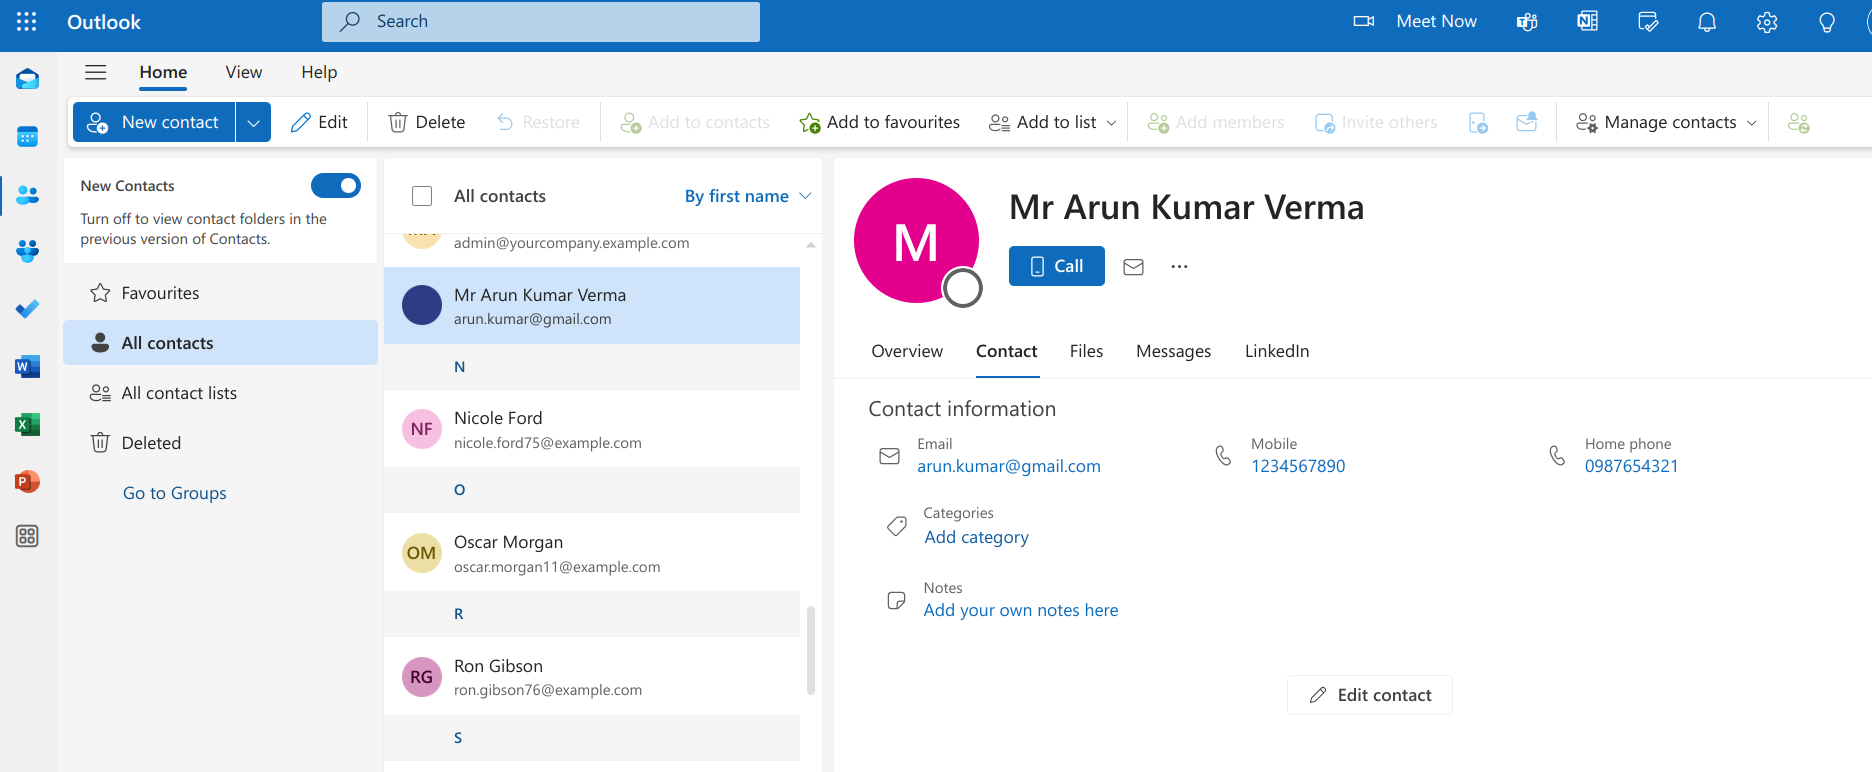The width and height of the screenshot is (1872, 772).
Task: Click the contact list vertical scrollbar
Action: pyautogui.click(x=811, y=650)
